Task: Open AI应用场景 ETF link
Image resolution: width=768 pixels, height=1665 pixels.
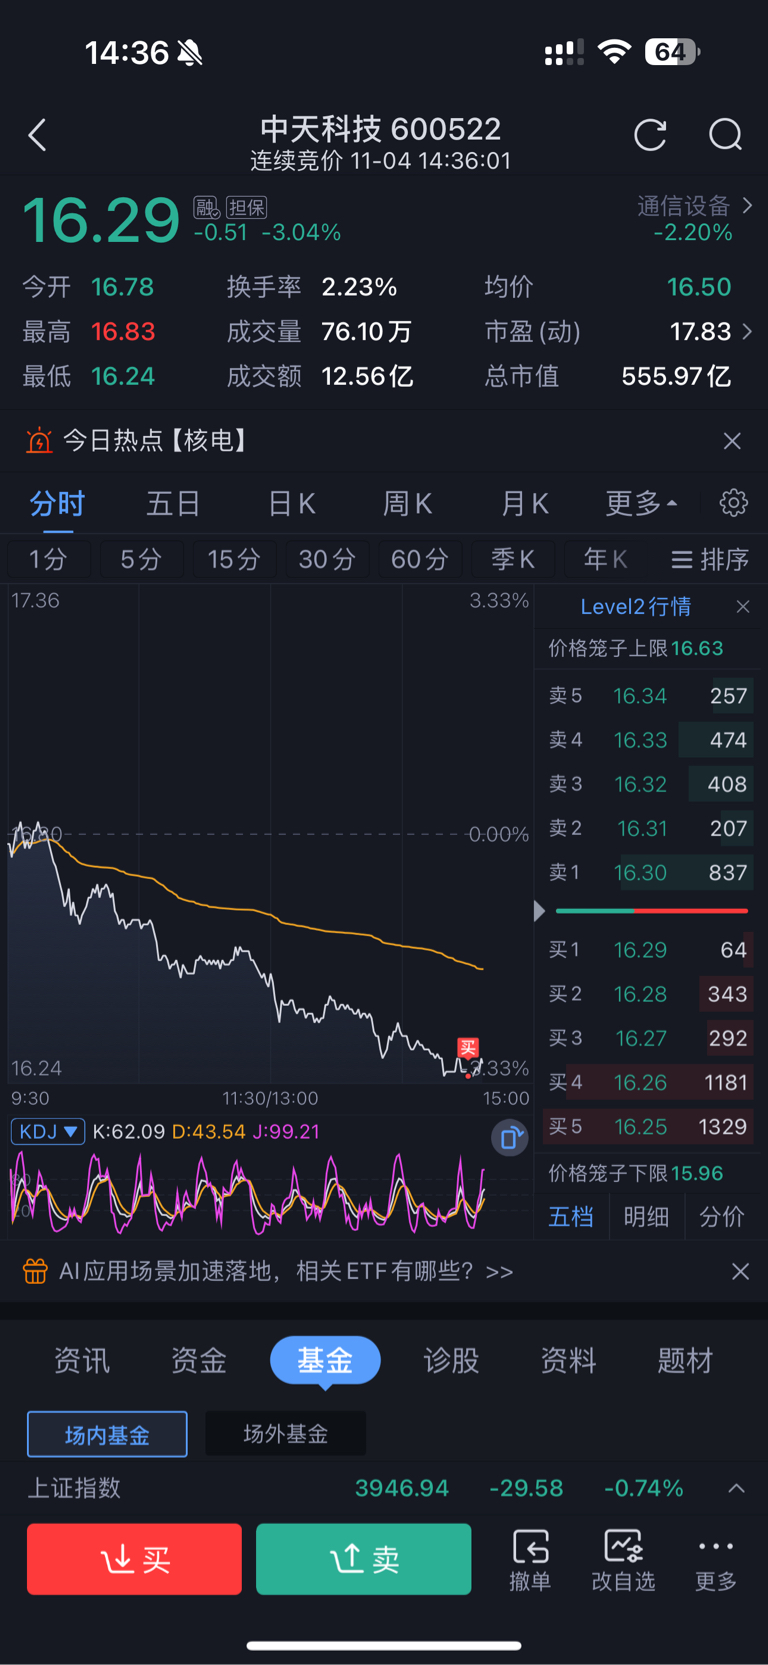Action: 286,1271
